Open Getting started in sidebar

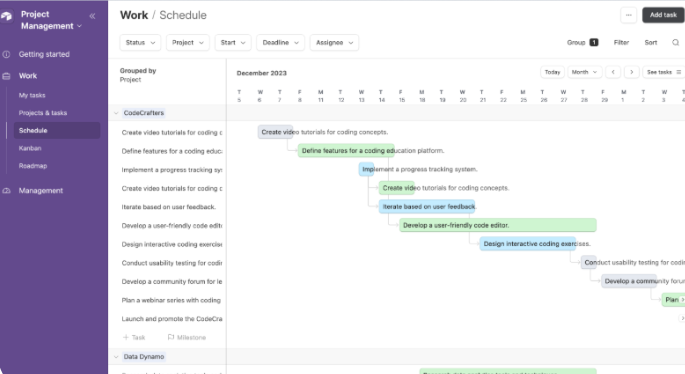coord(44,55)
